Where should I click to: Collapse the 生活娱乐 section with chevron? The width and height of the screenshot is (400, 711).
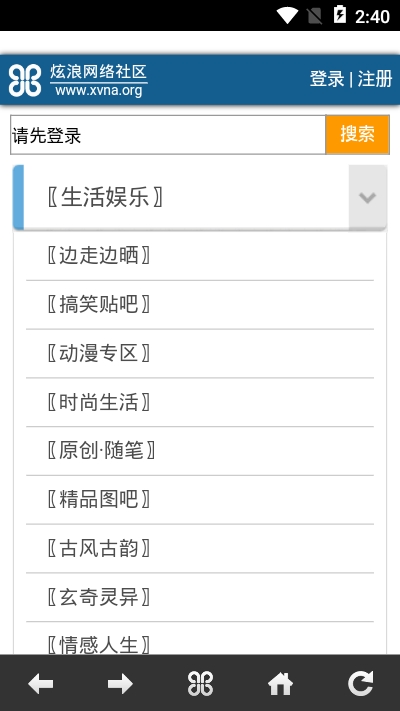tap(367, 197)
